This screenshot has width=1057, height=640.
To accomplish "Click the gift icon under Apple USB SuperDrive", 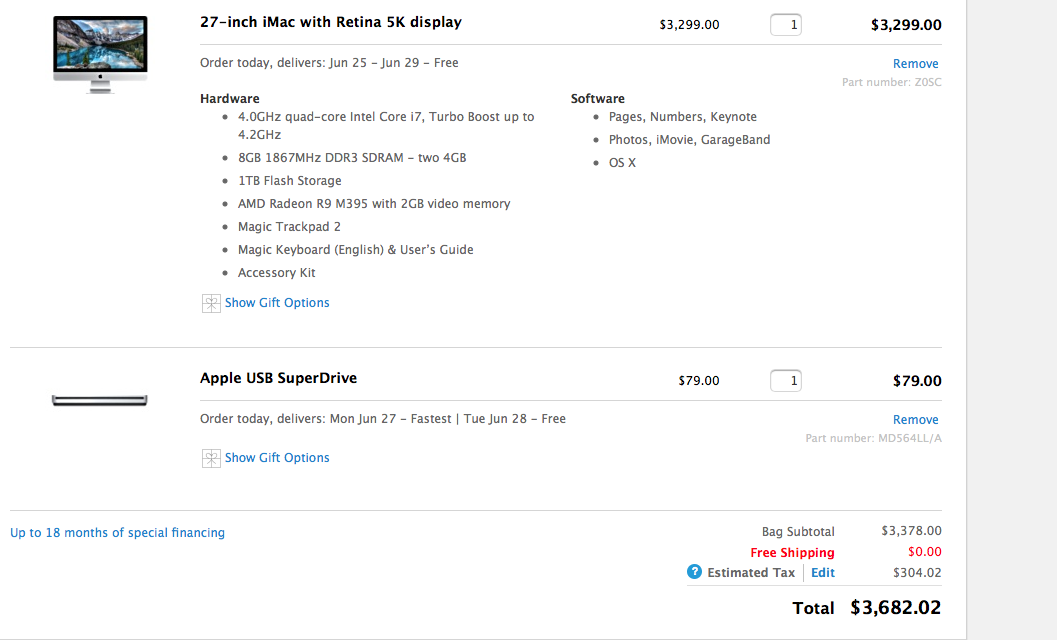I will coord(210,458).
